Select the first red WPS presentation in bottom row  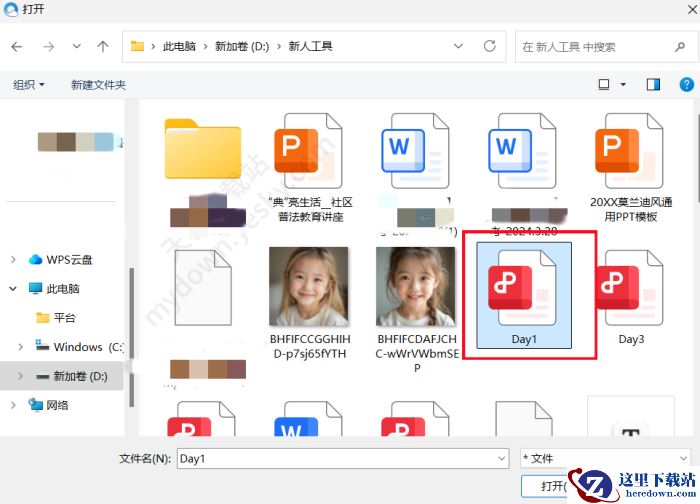203,418
